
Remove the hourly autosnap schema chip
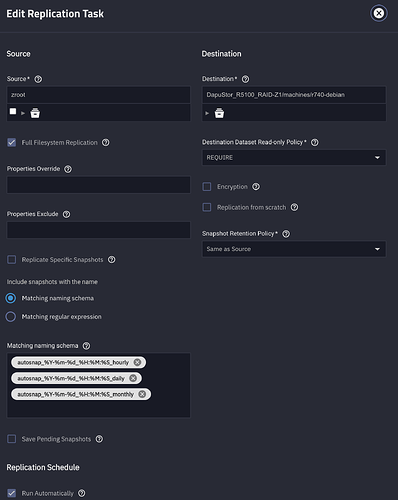coord(137,362)
